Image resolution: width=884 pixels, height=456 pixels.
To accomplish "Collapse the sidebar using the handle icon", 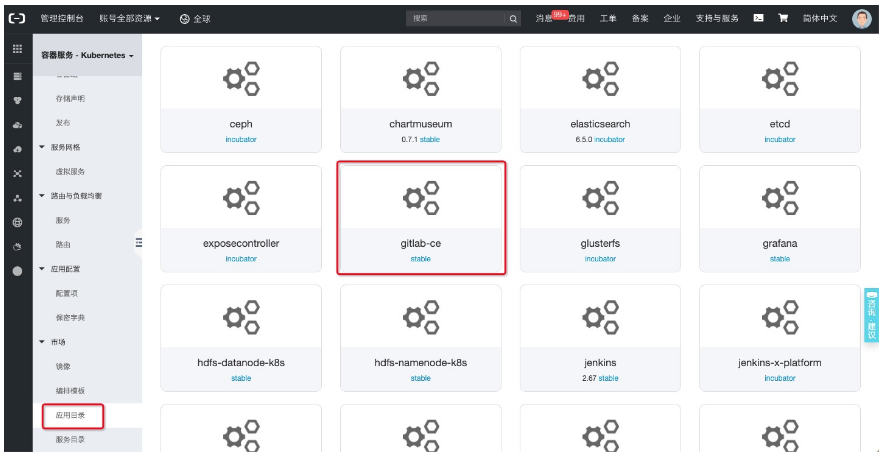I will coord(138,243).
